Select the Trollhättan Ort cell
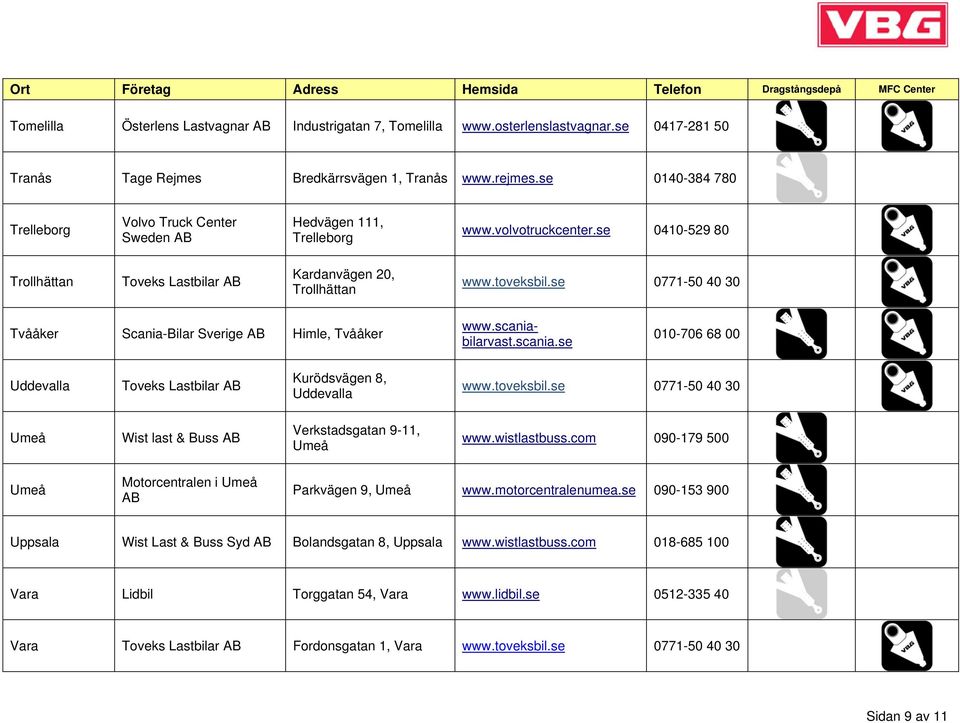The width and height of the screenshot is (960, 723). (59, 282)
